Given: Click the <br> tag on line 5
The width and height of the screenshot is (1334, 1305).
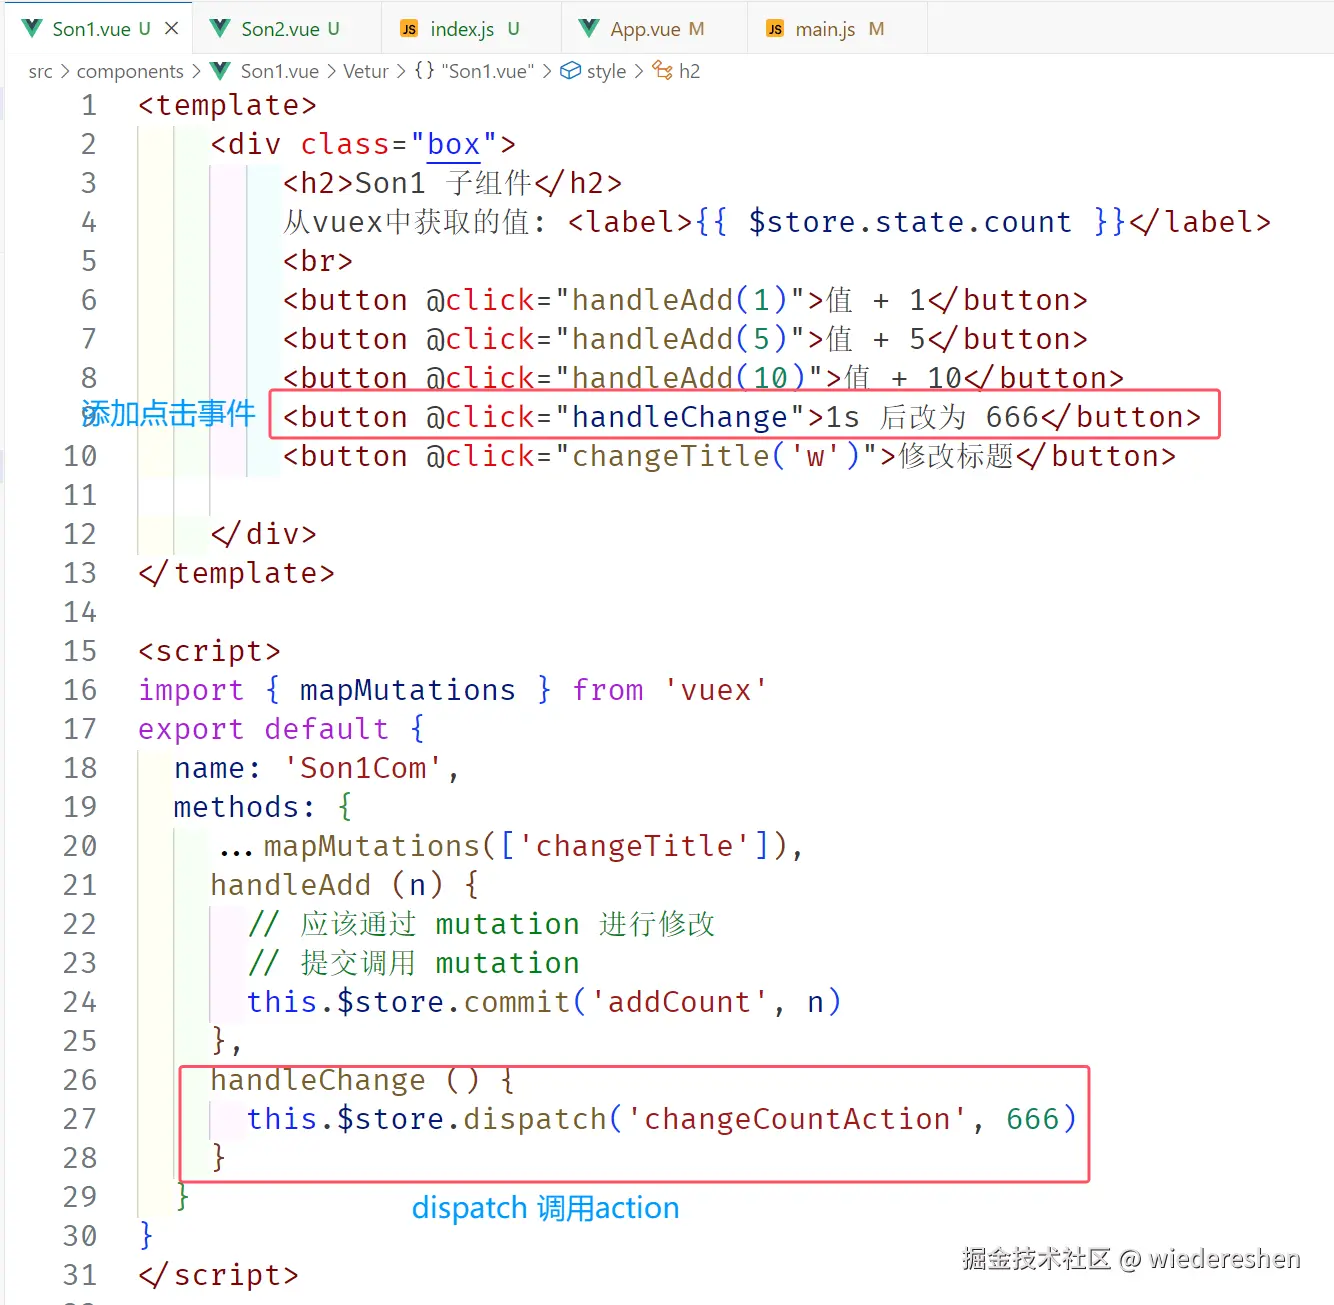Looking at the screenshot, I should pyautogui.click(x=318, y=261).
